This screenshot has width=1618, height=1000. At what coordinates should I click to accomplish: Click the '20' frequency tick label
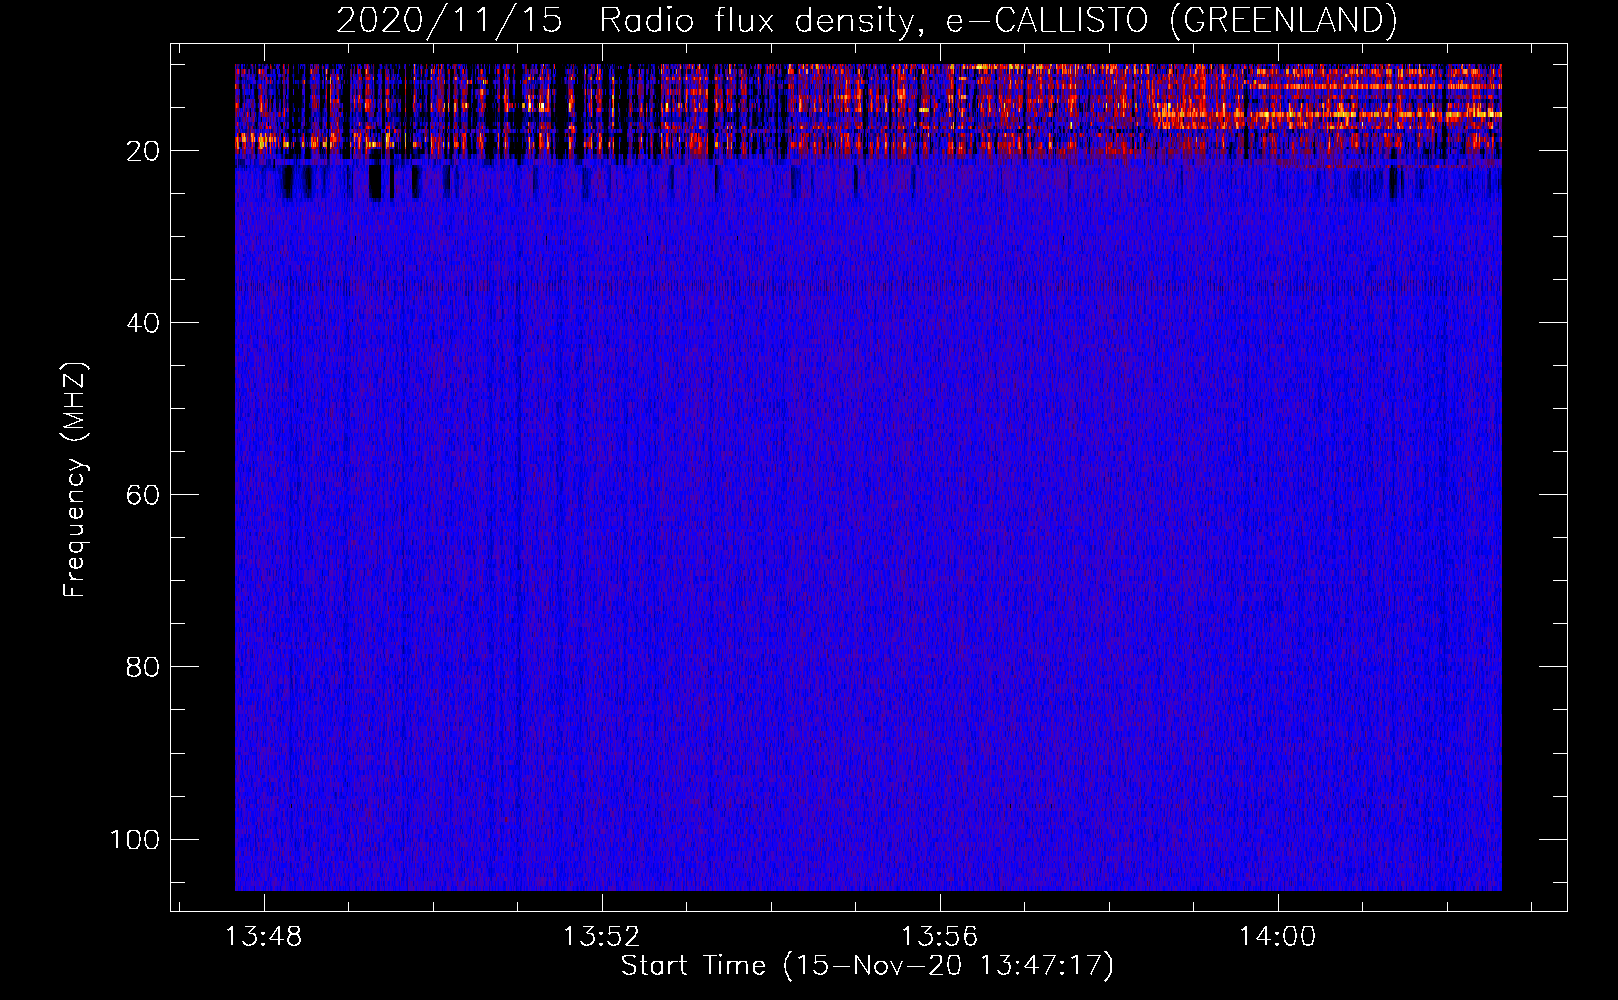(x=143, y=151)
